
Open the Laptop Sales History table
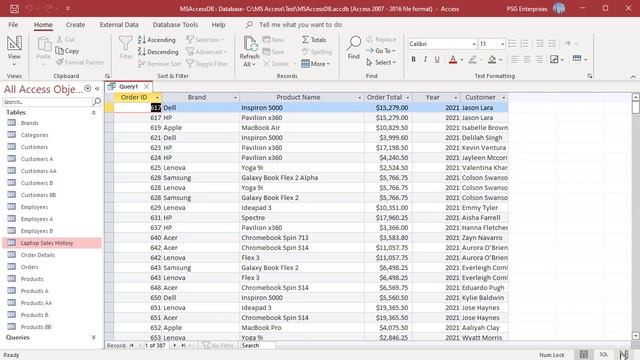coord(47,243)
